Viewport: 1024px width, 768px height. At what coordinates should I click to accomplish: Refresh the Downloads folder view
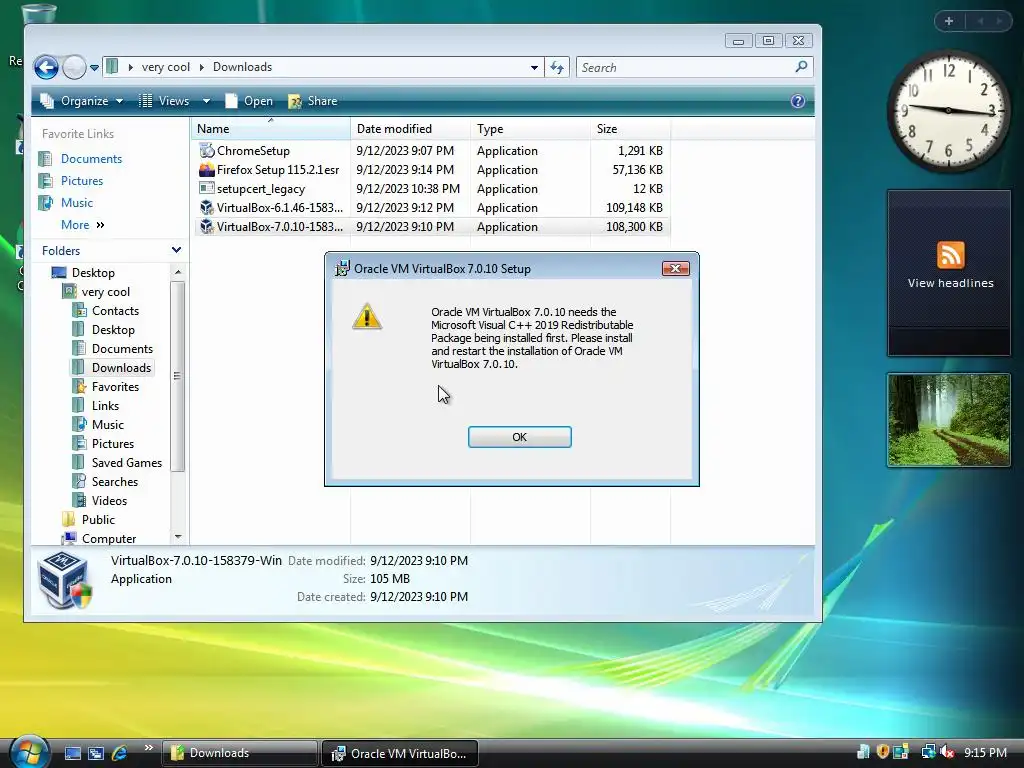point(557,67)
